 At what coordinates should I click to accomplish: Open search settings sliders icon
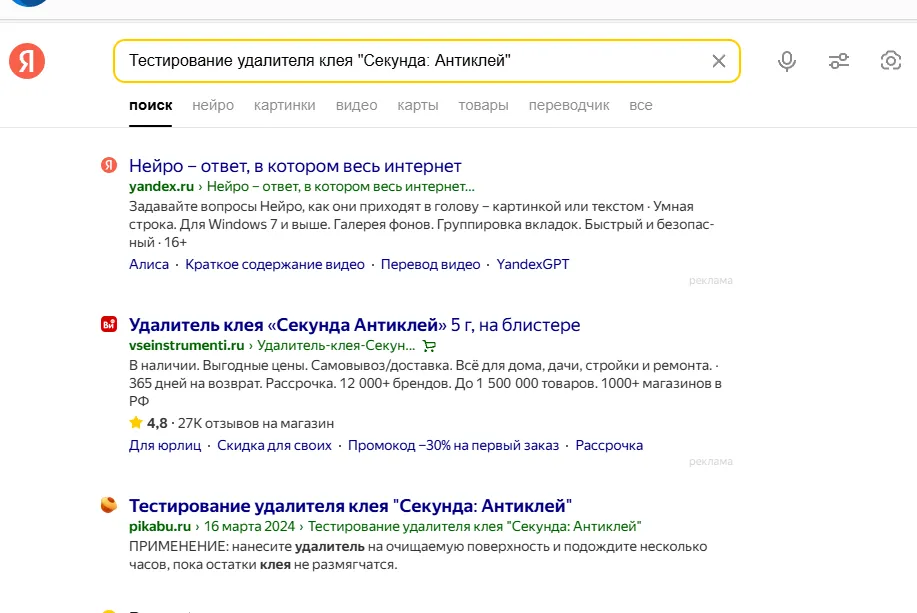[x=839, y=61]
